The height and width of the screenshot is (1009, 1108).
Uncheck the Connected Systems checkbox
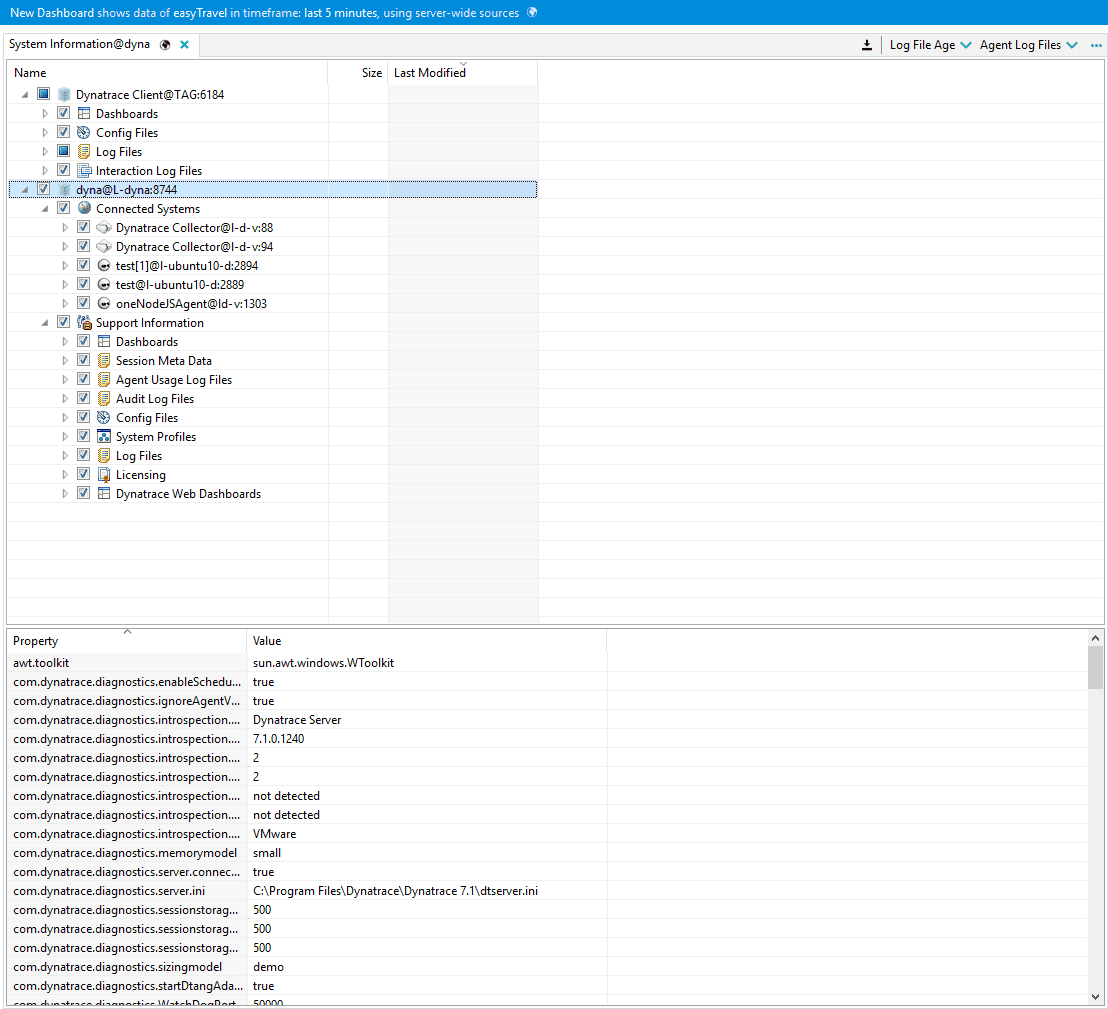point(64,208)
